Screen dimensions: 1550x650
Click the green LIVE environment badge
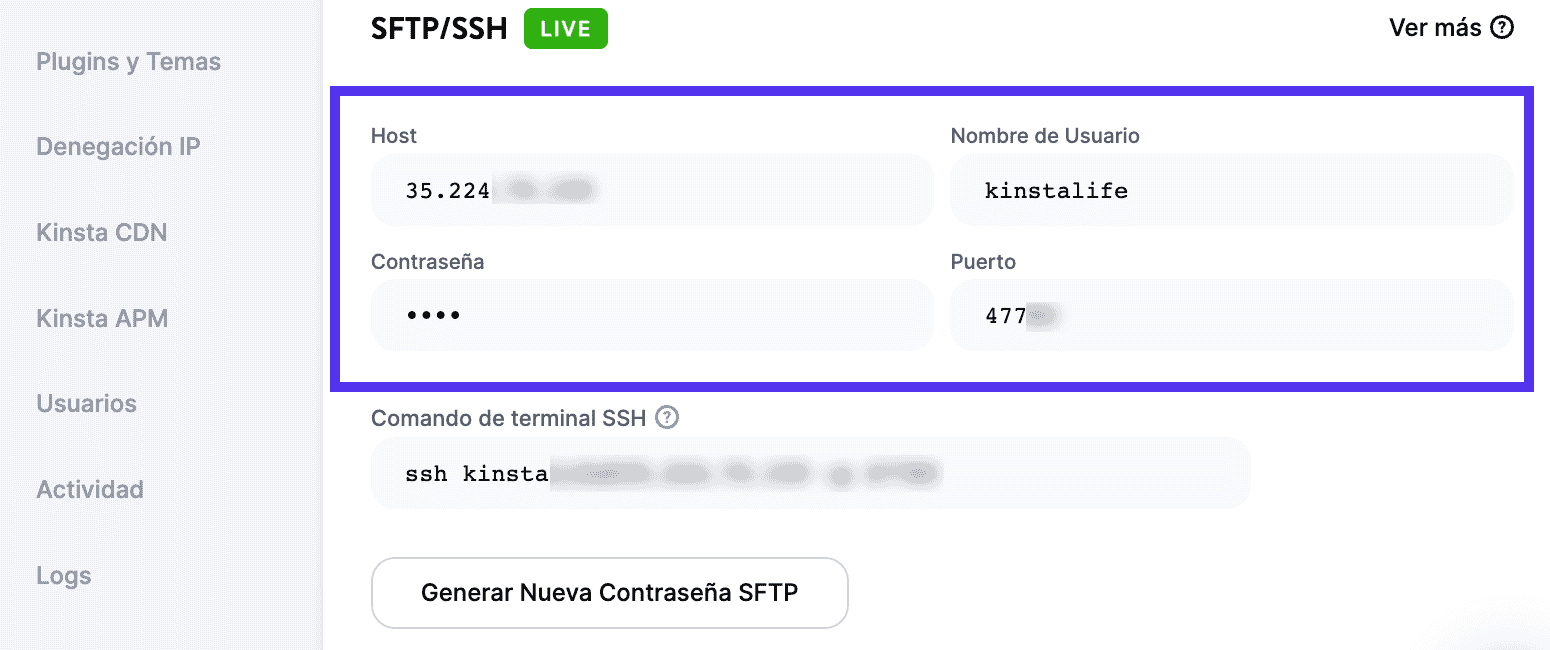(565, 29)
